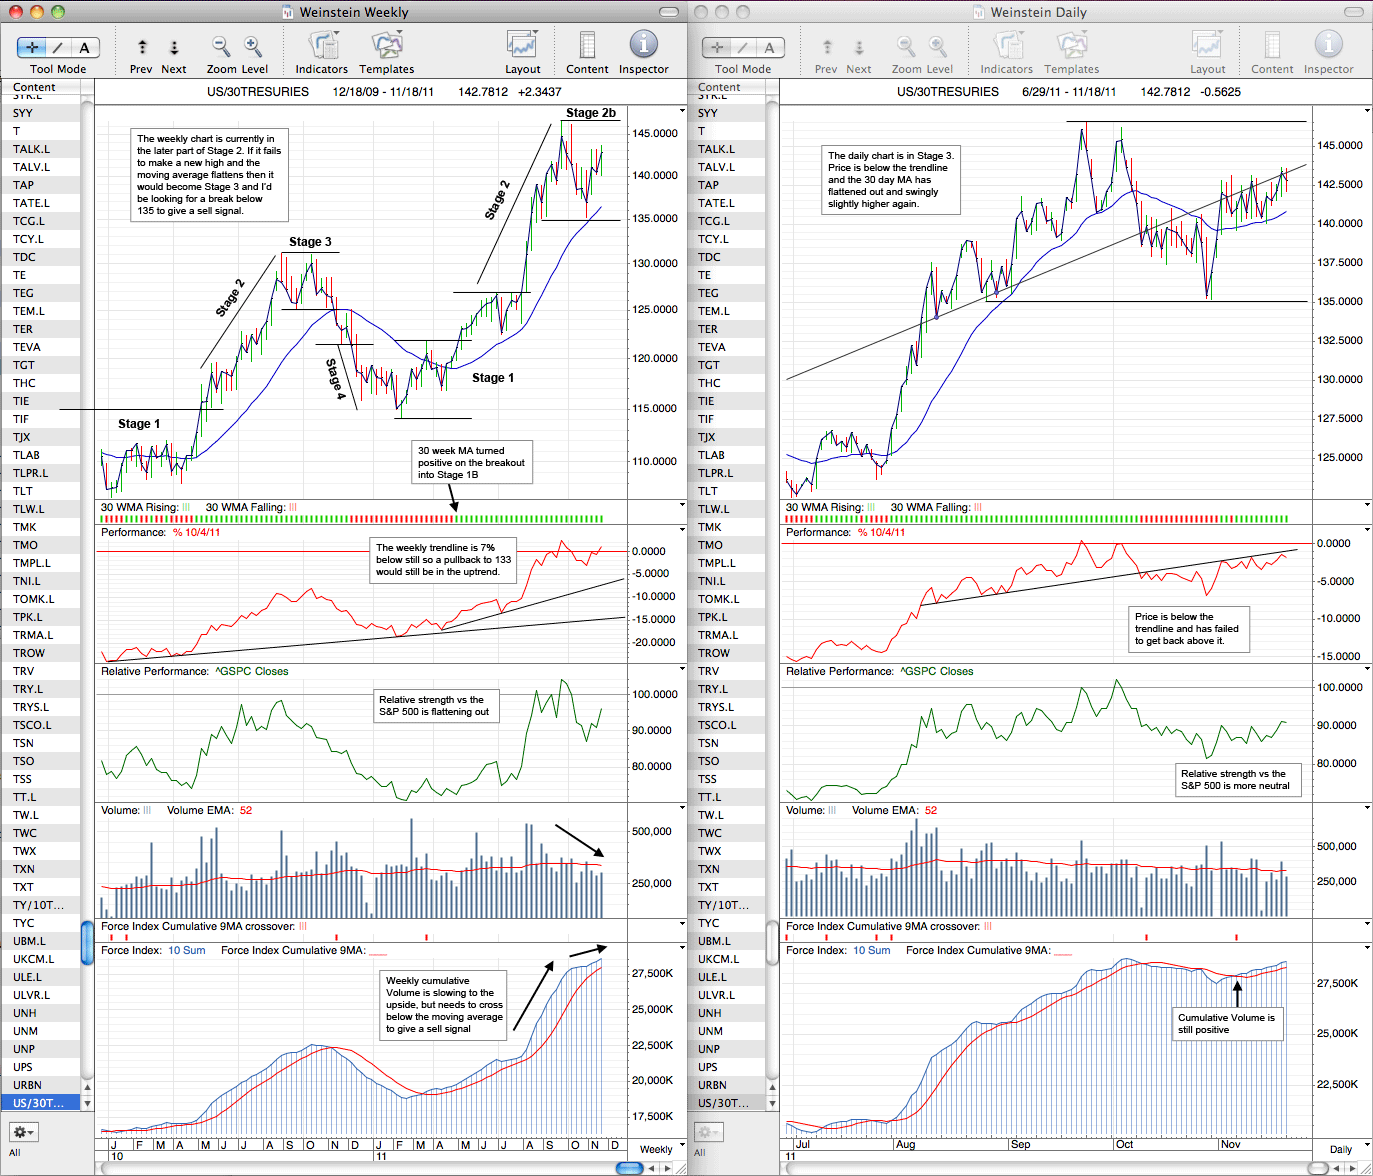
Task: Open Inspector in Weinstein Daily window
Action: click(x=1328, y=45)
